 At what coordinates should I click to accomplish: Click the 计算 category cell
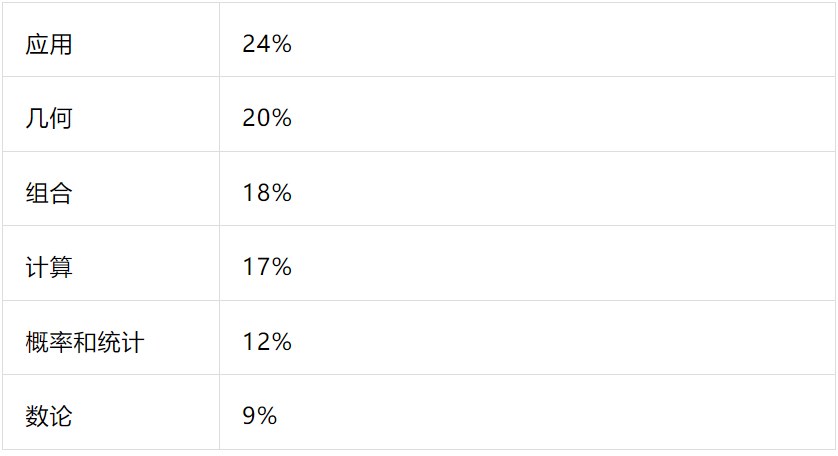click(49, 268)
